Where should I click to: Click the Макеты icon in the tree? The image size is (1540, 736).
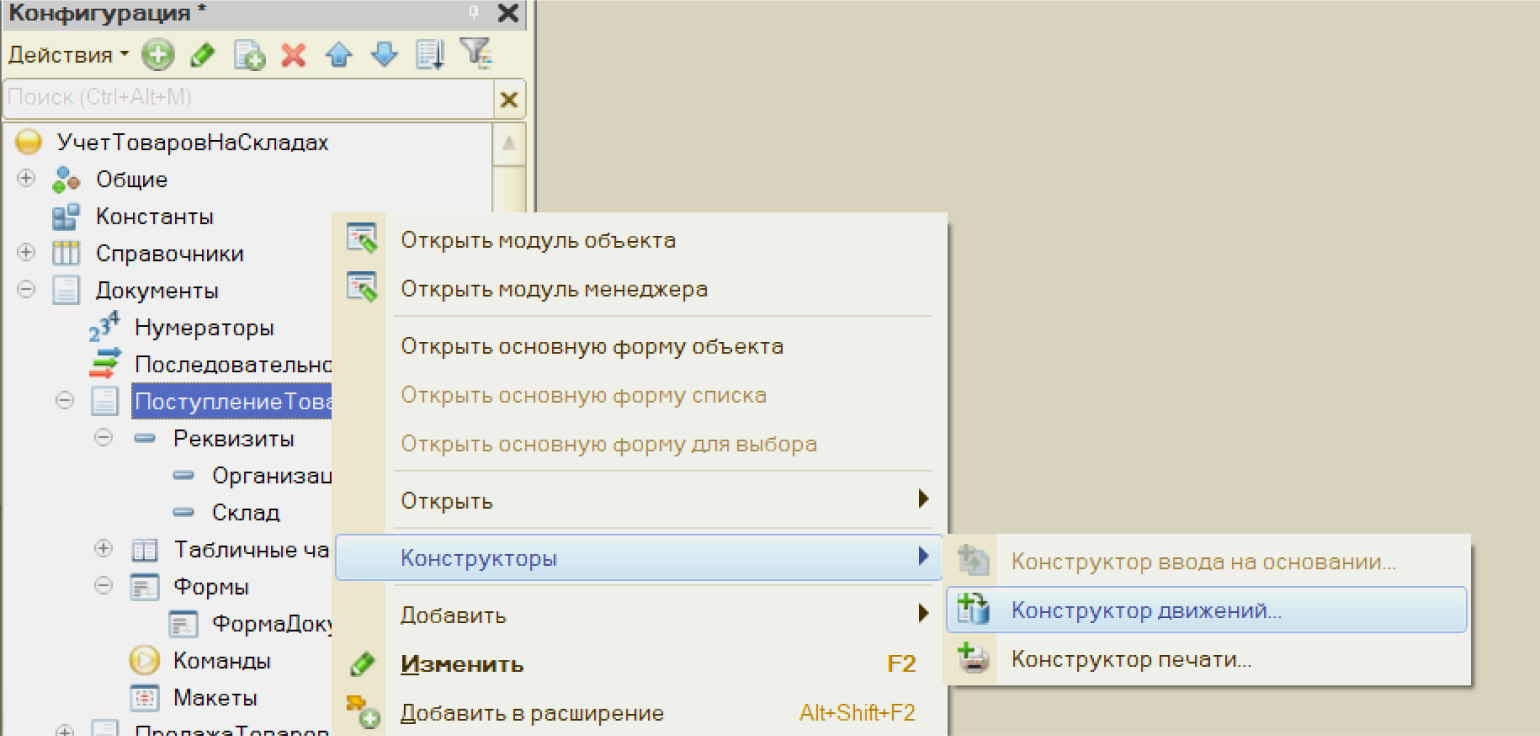pos(144,698)
